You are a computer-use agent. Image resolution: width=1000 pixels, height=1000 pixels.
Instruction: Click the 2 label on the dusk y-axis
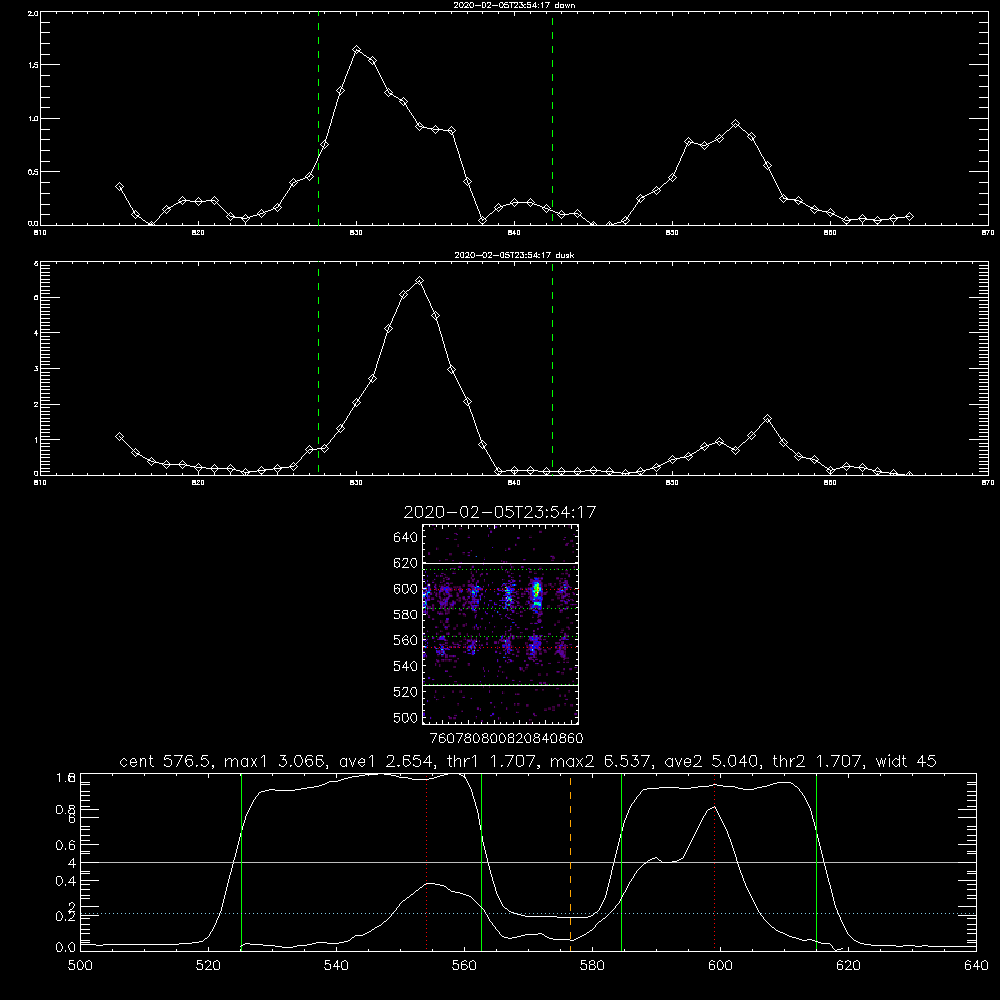point(36,404)
